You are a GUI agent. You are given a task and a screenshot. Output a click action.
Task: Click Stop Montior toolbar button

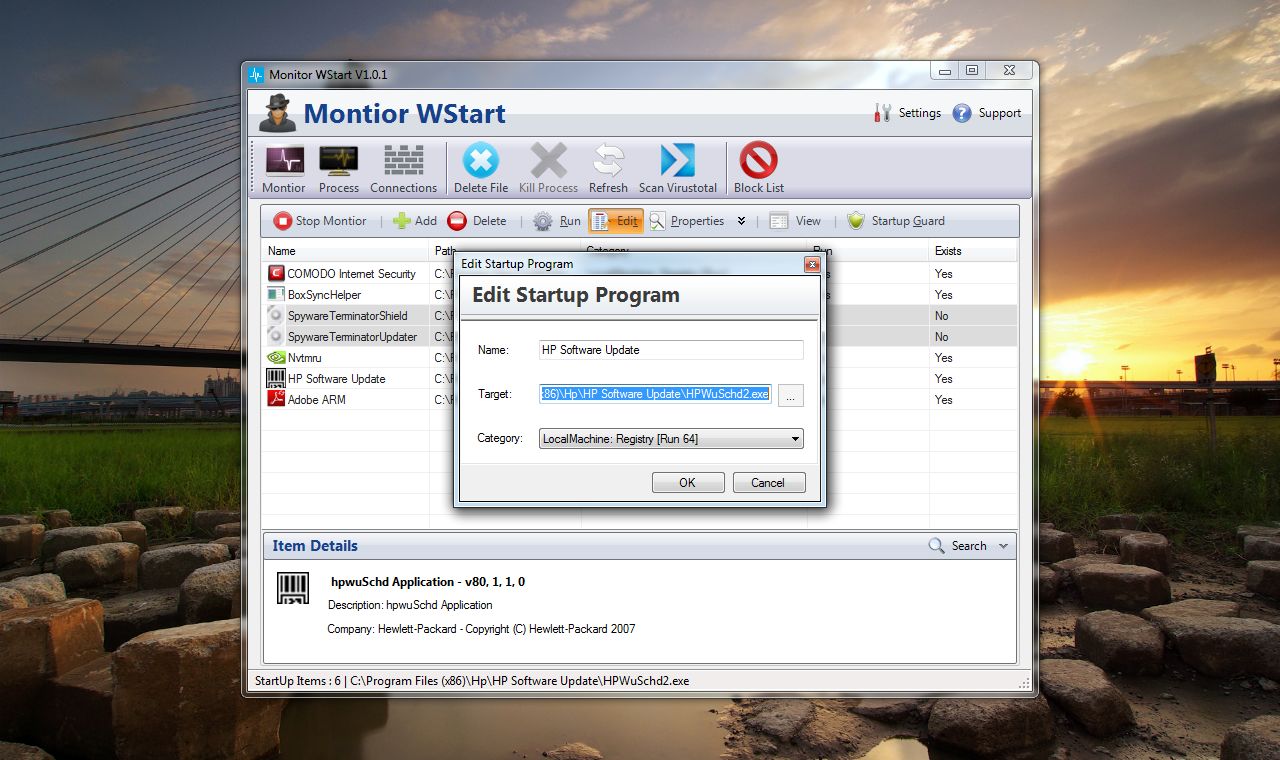click(x=320, y=221)
